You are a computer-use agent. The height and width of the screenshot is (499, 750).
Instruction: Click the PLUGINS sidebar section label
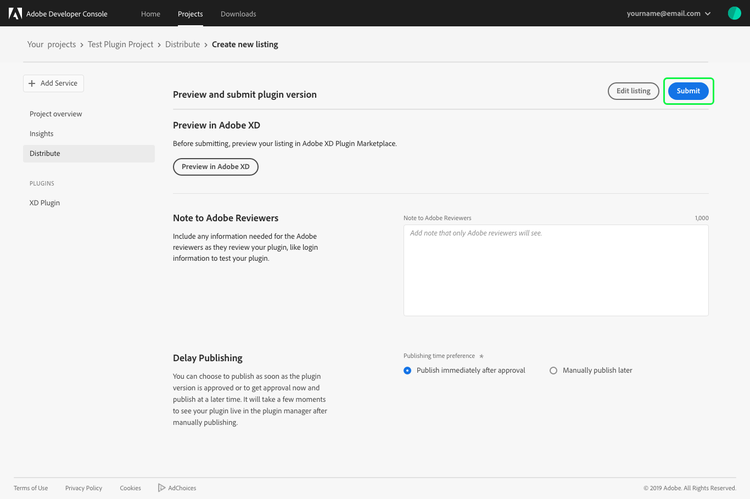[x=42, y=184]
